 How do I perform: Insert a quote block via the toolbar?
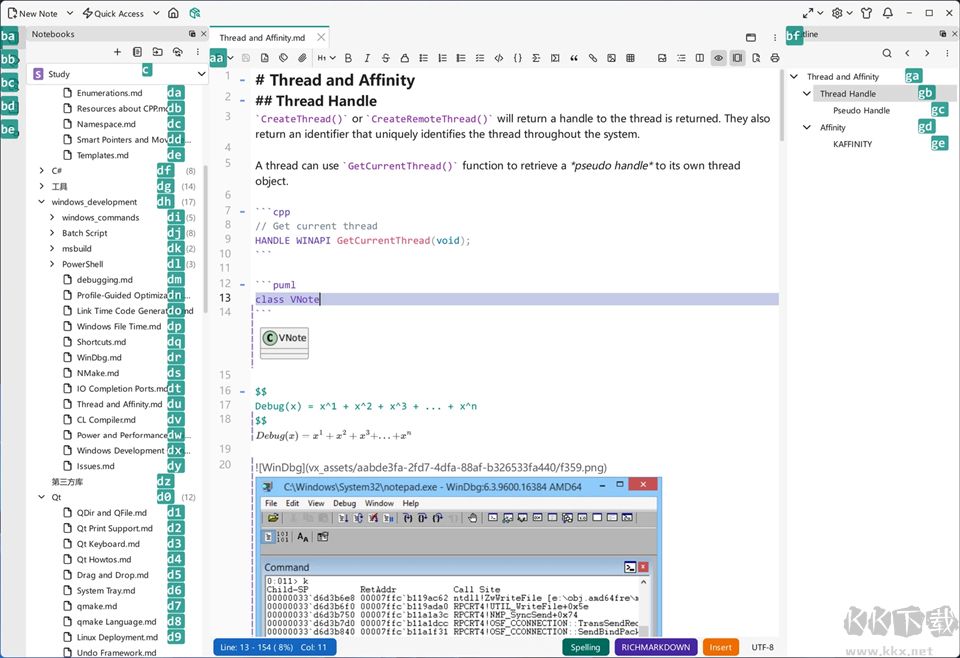click(574, 58)
